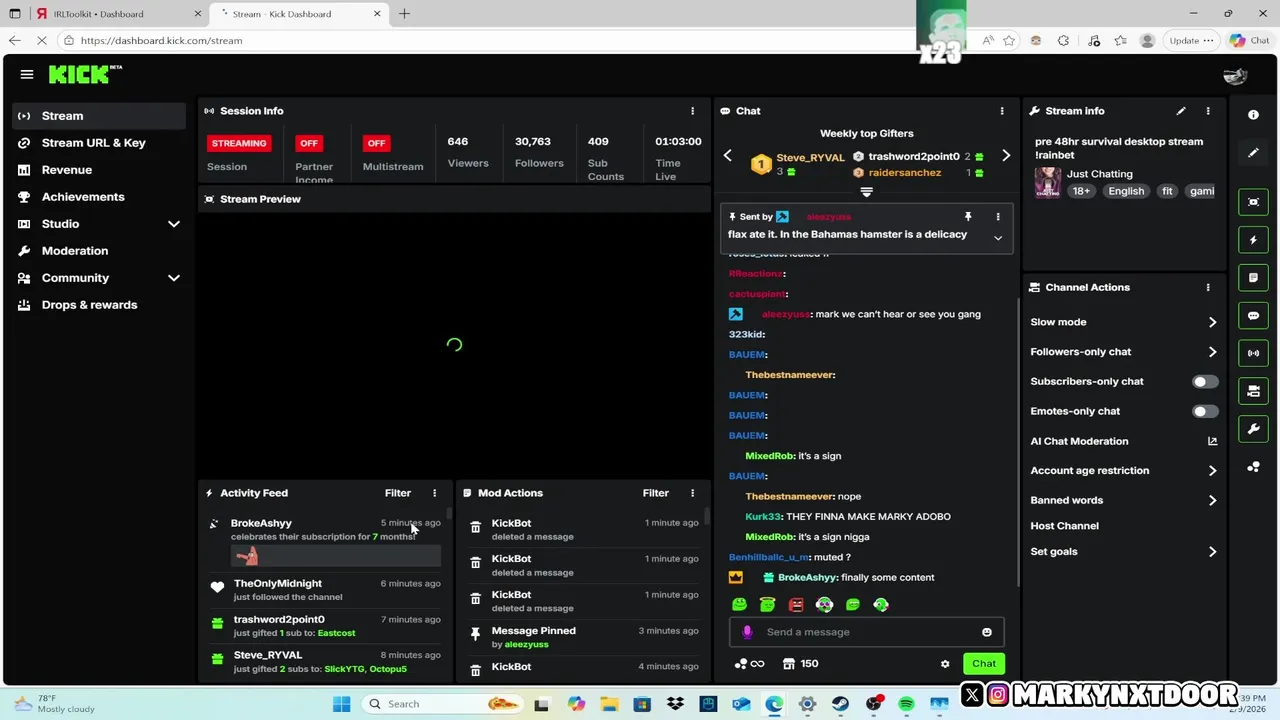Open chat settings gear icon
Viewport: 1280px width, 720px height.
click(x=945, y=664)
